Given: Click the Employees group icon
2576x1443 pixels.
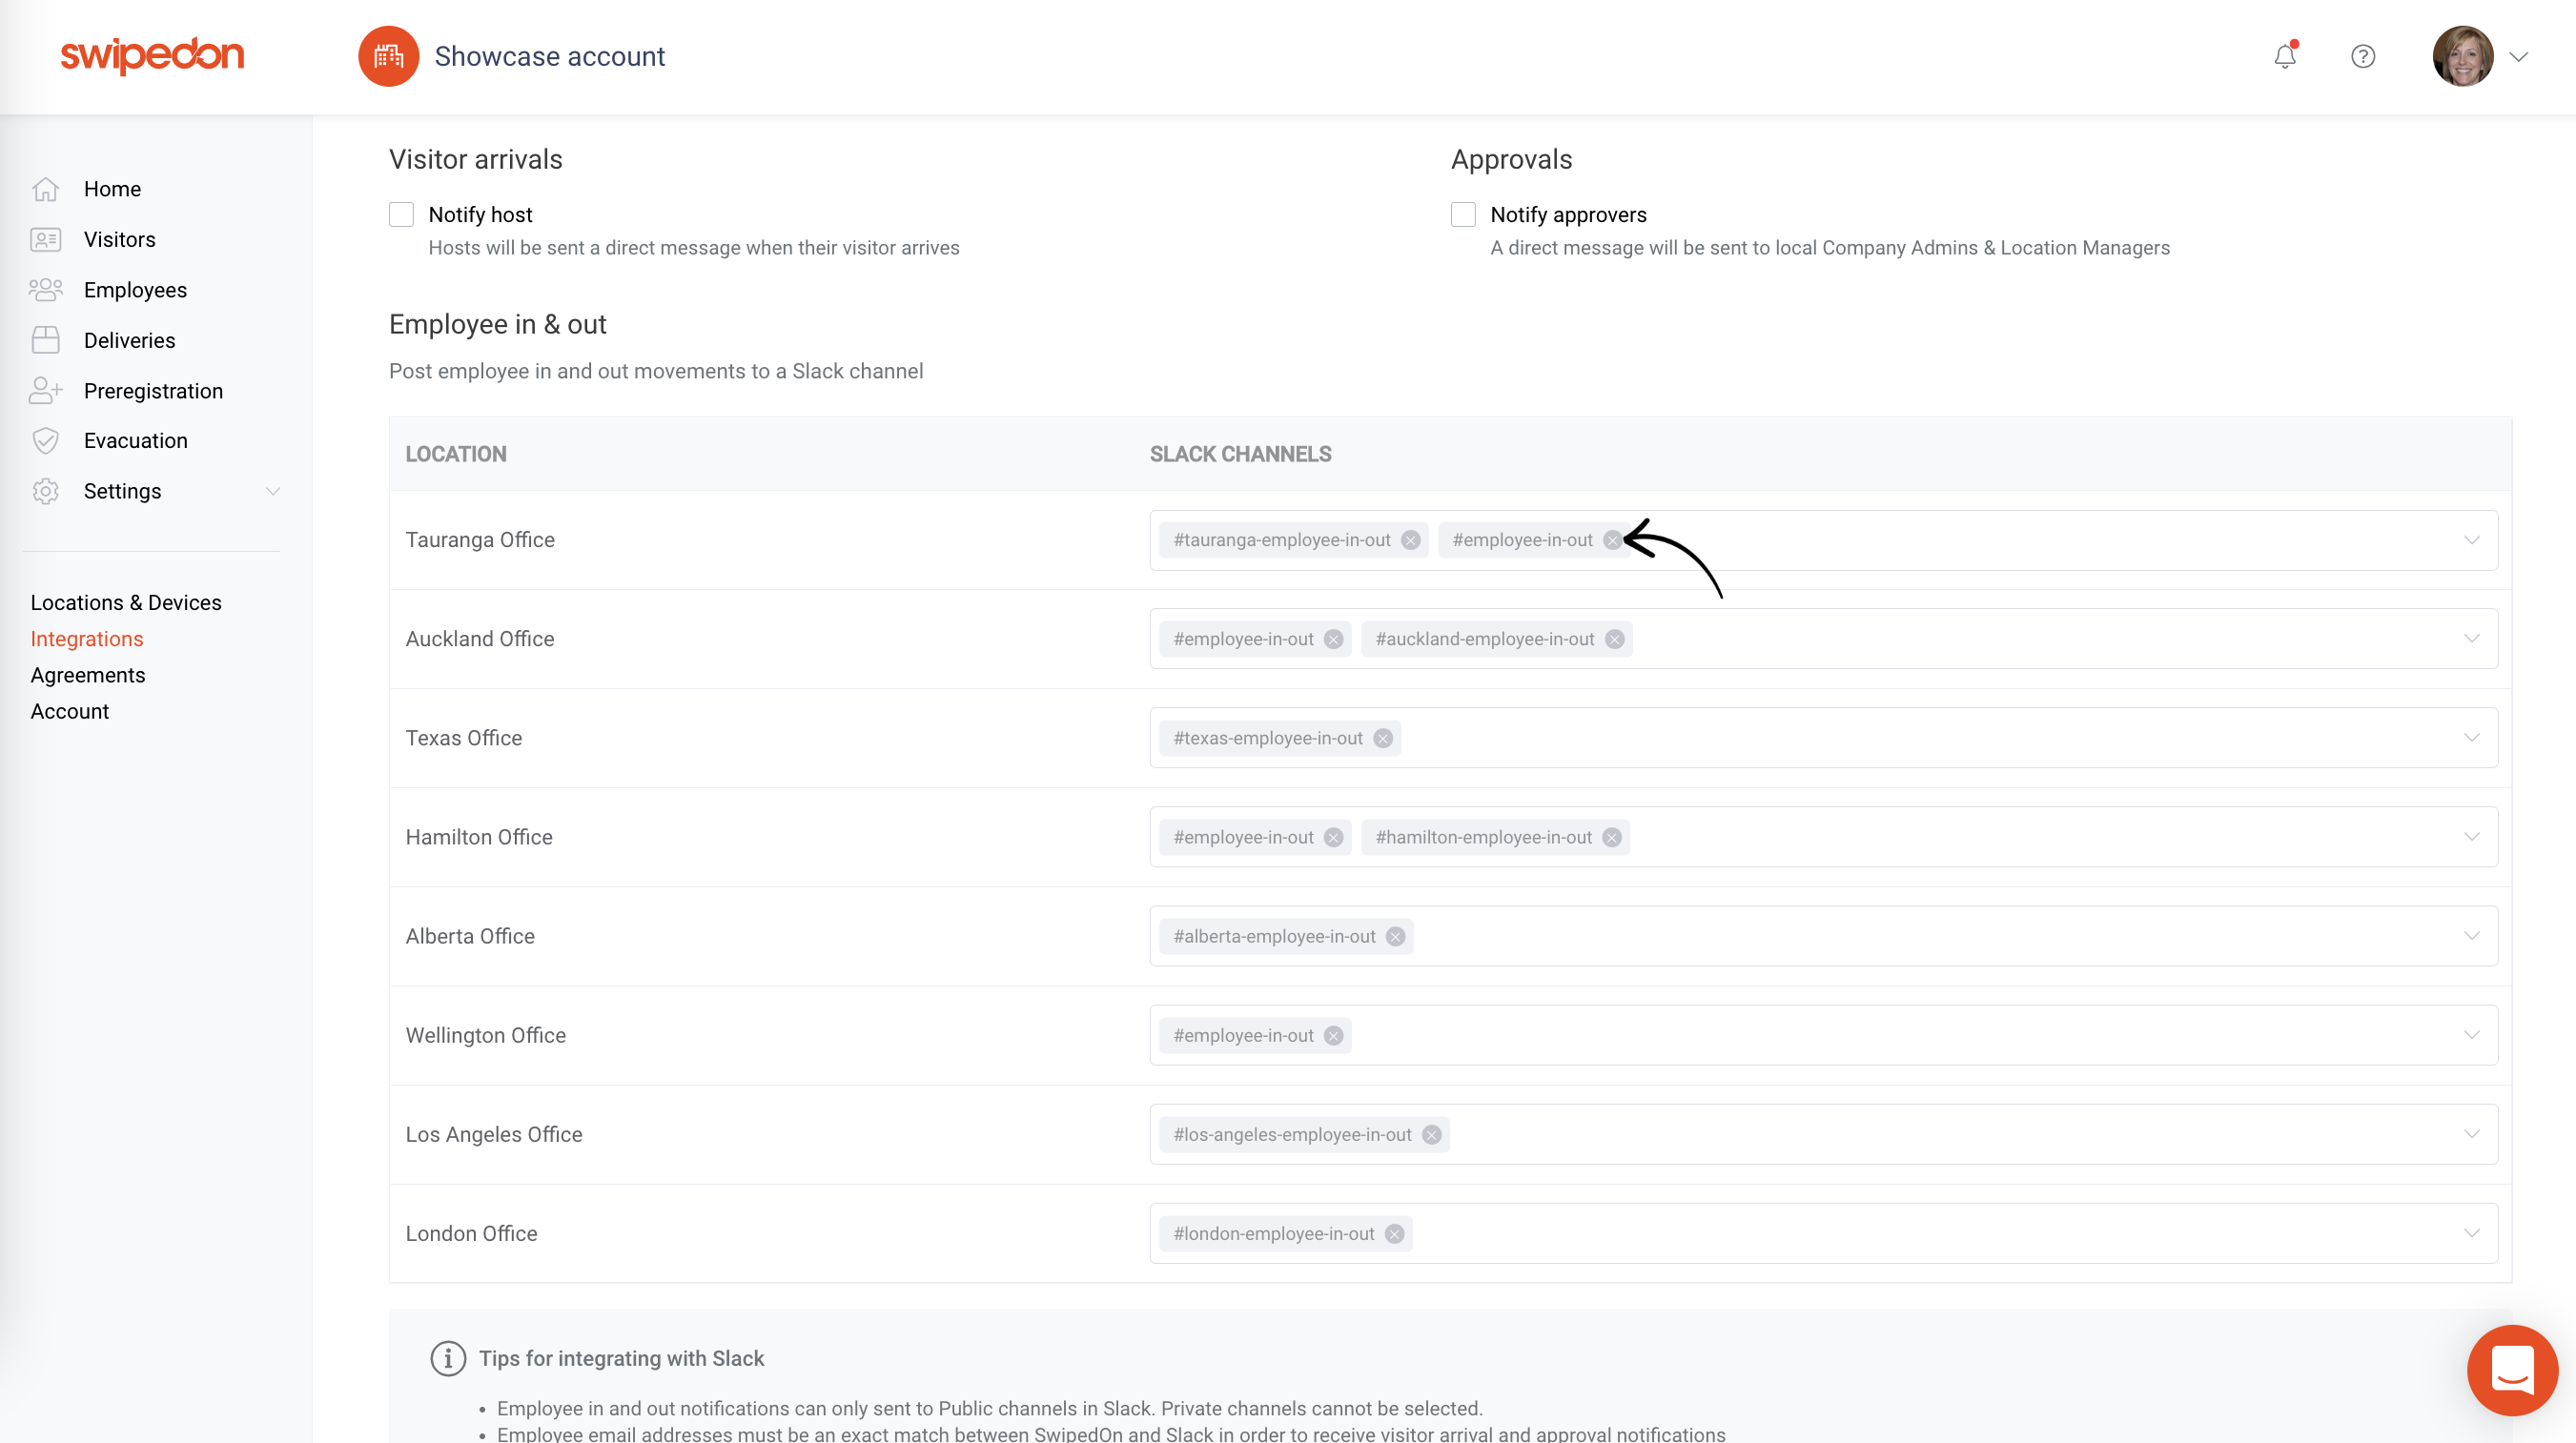Looking at the screenshot, I should point(46,290).
